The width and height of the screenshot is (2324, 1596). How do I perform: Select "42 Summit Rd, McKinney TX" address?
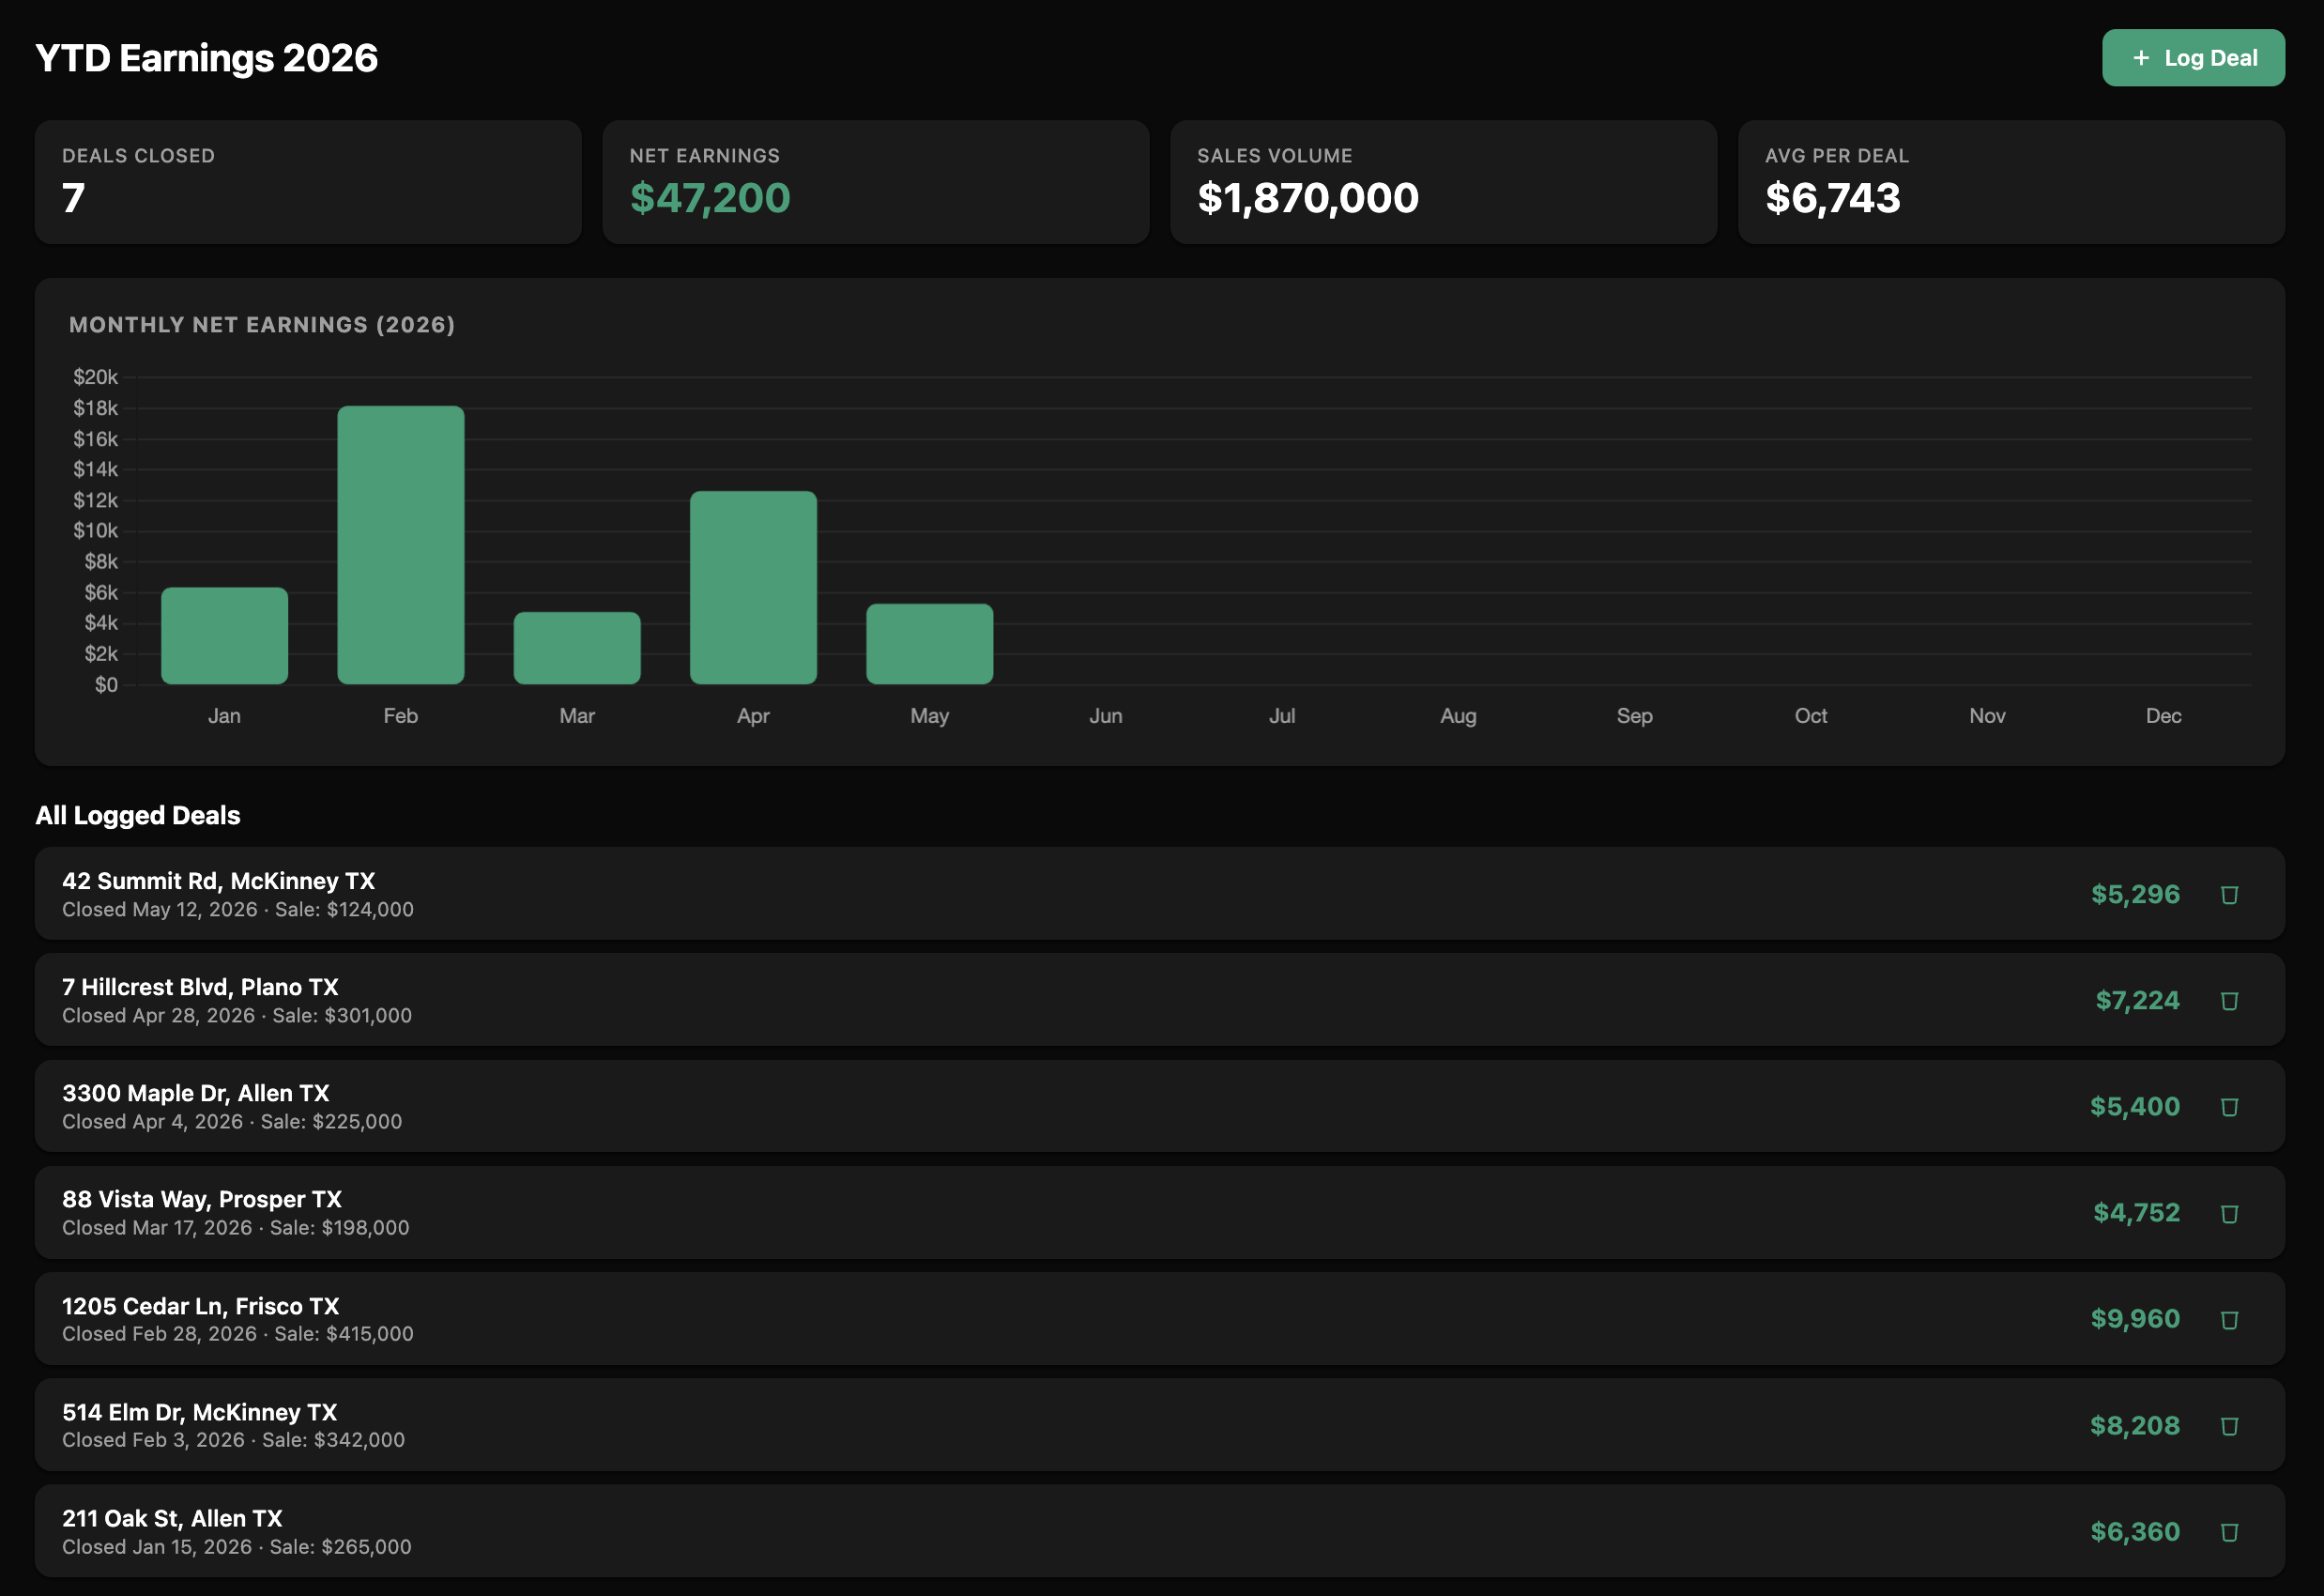(x=218, y=881)
